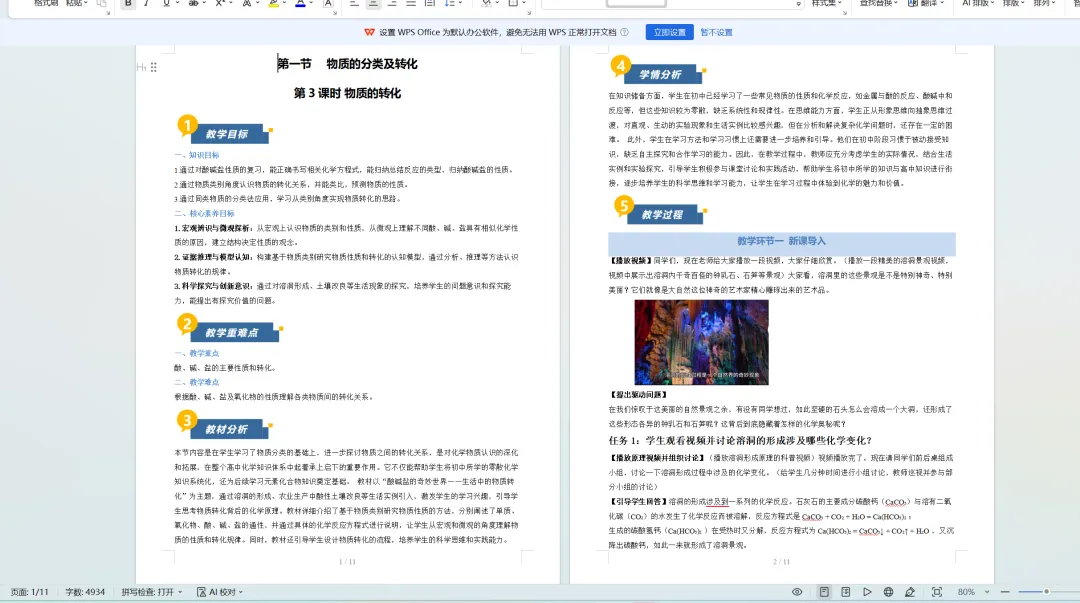The height and width of the screenshot is (603, 1080).
Task: Align text left
Action: point(353,3)
